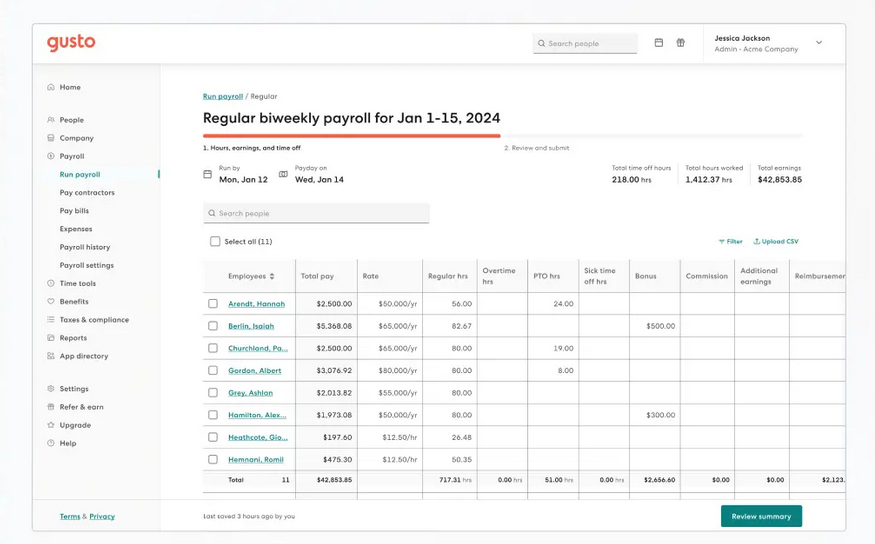This screenshot has width=875, height=544.
Task: Click the Filter icon above the table
Action: pyautogui.click(x=722, y=242)
